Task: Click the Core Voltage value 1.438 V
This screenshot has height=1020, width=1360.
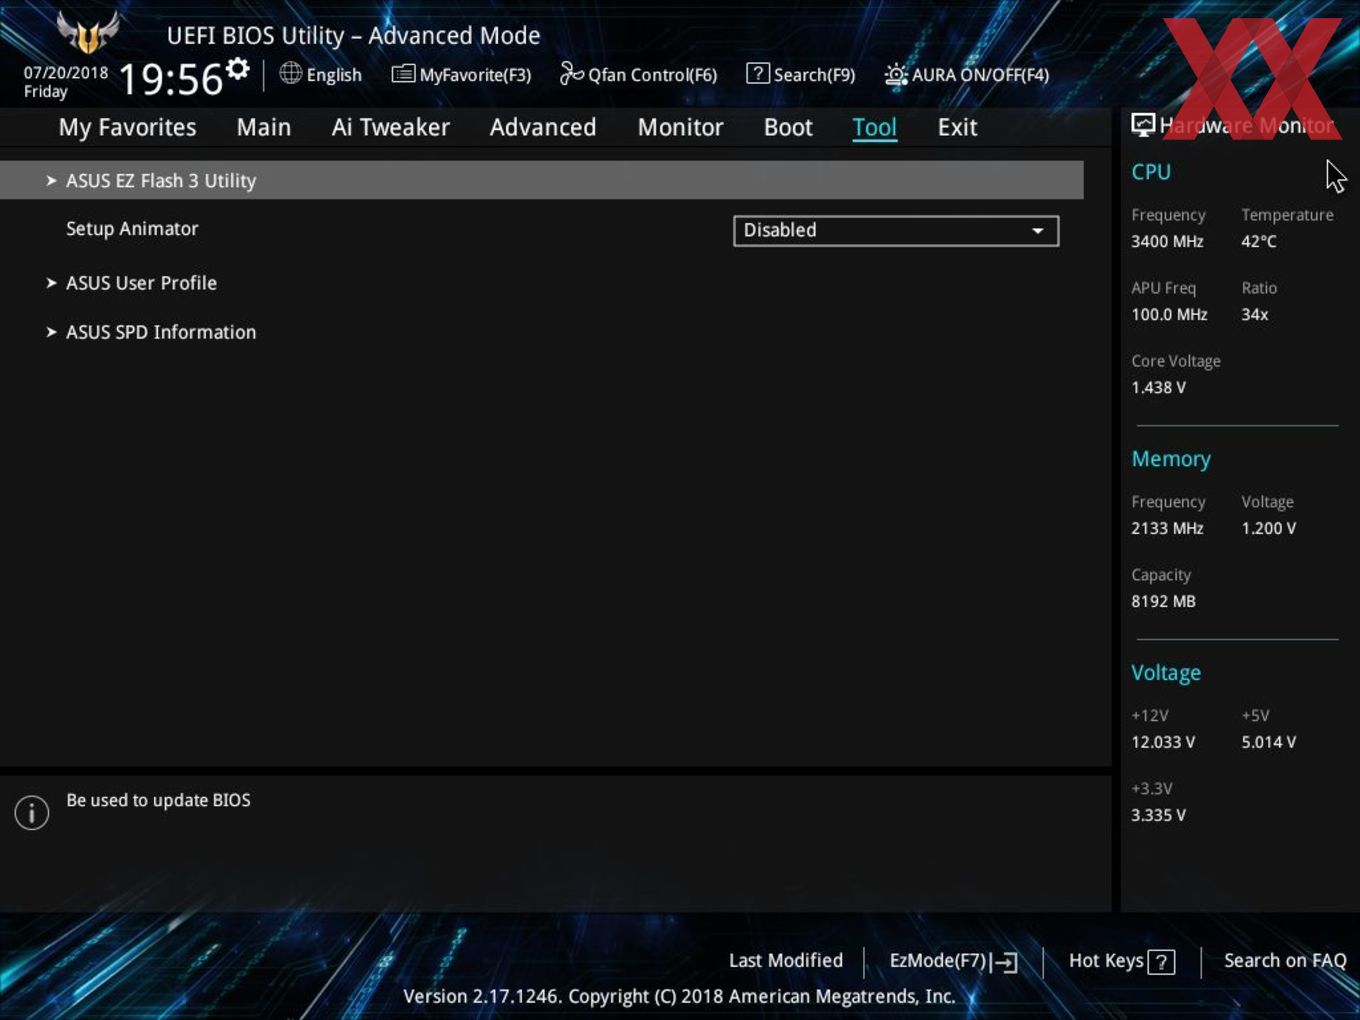Action: coord(1158,387)
